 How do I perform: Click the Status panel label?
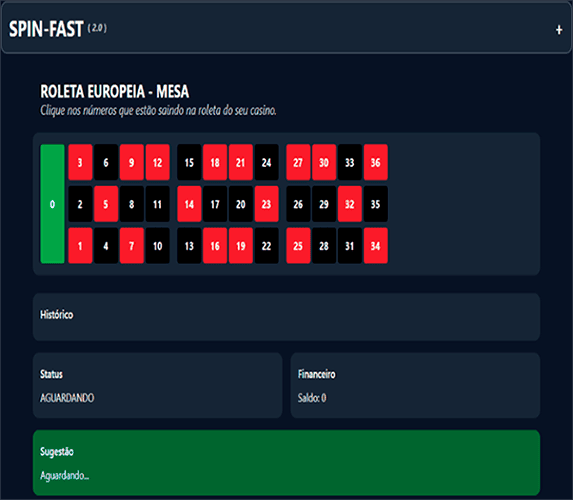tap(51, 374)
